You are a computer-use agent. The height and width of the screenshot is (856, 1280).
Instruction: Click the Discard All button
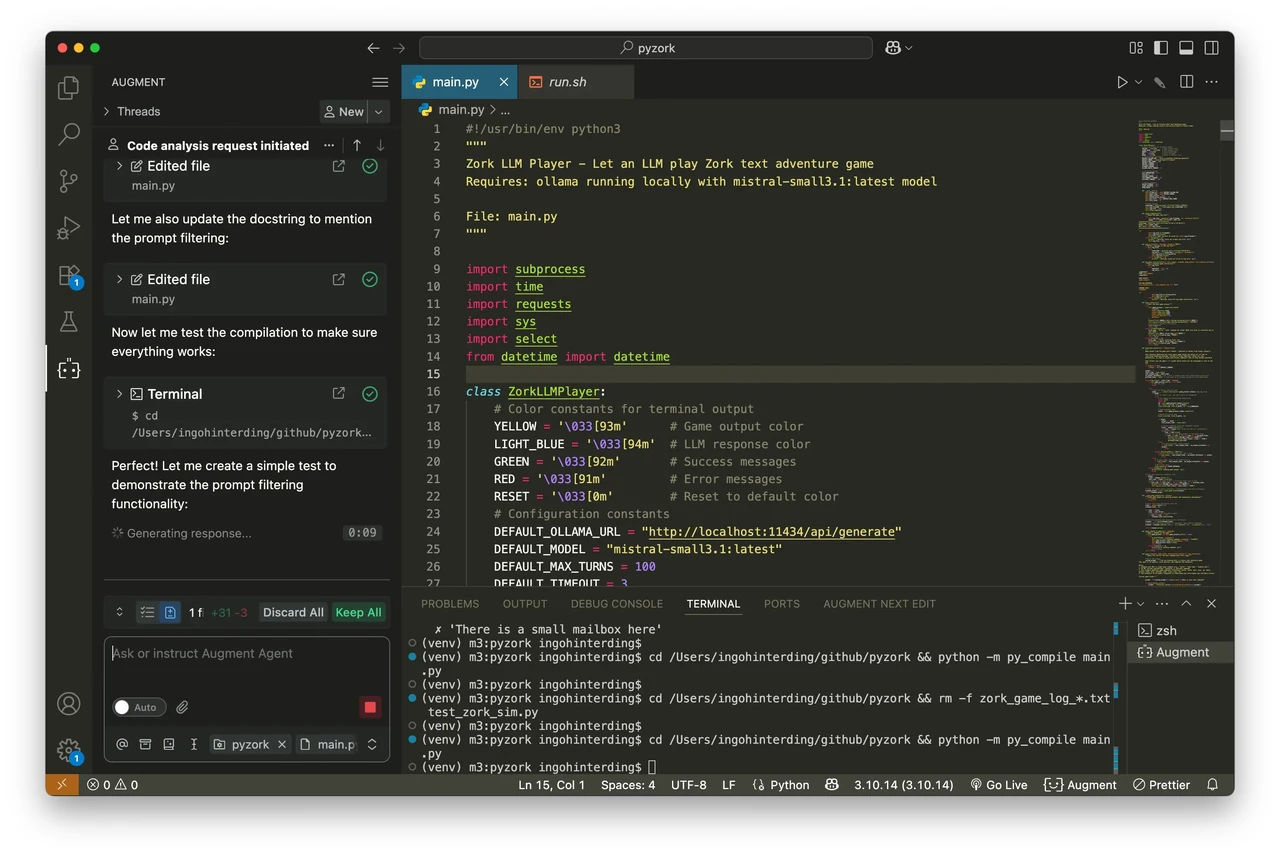point(293,612)
